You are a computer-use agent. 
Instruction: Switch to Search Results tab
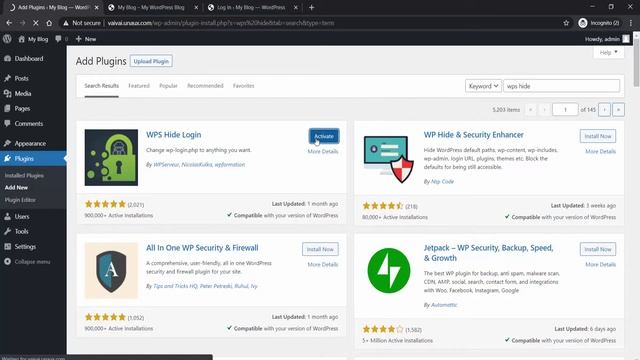(102, 86)
